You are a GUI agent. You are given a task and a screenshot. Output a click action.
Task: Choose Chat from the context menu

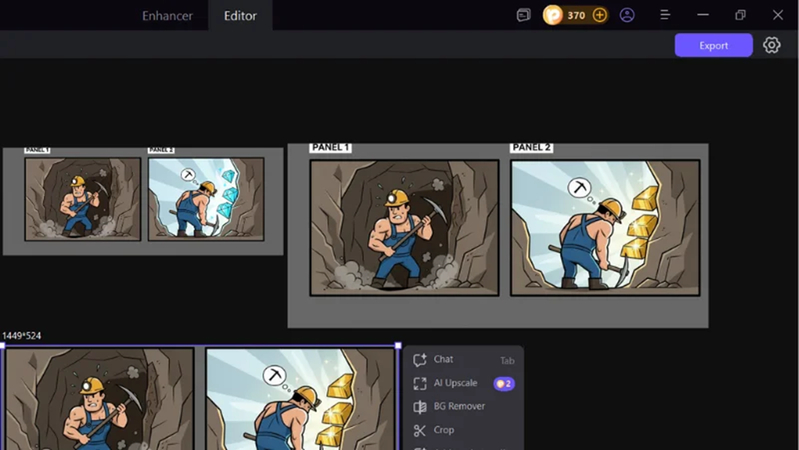coord(463,360)
